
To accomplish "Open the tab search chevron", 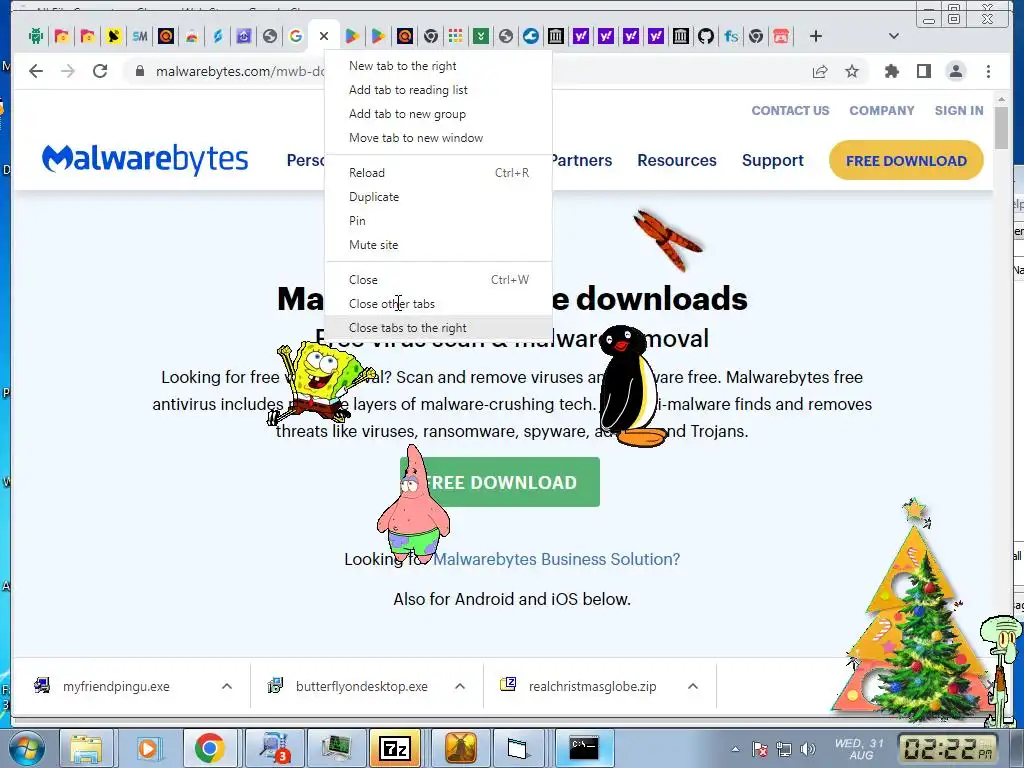I will [x=894, y=37].
